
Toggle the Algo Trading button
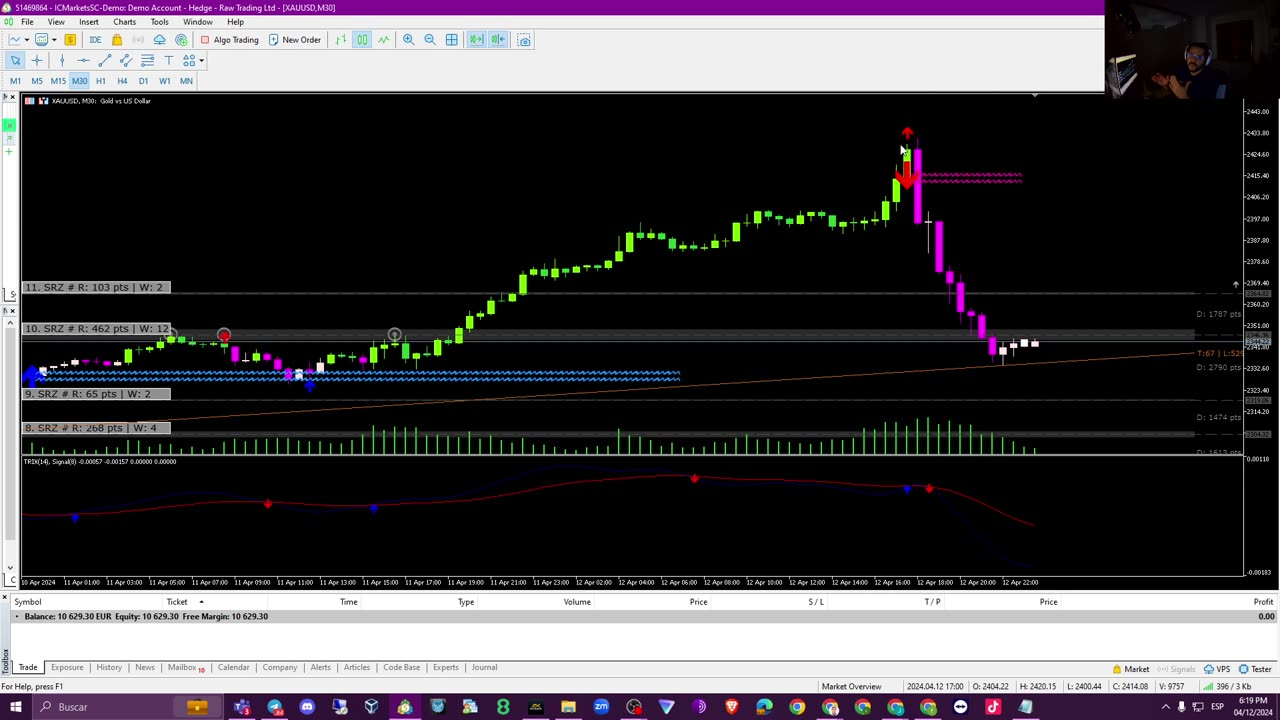click(229, 40)
